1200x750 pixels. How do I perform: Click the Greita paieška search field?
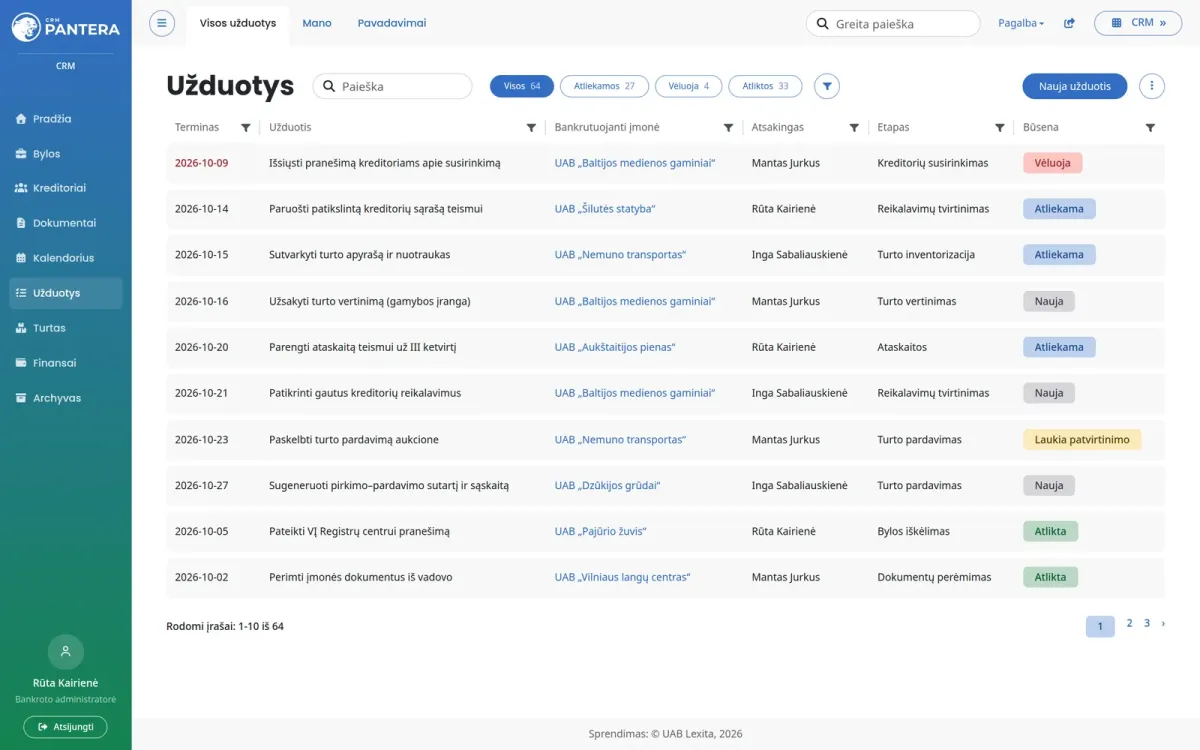893,24
